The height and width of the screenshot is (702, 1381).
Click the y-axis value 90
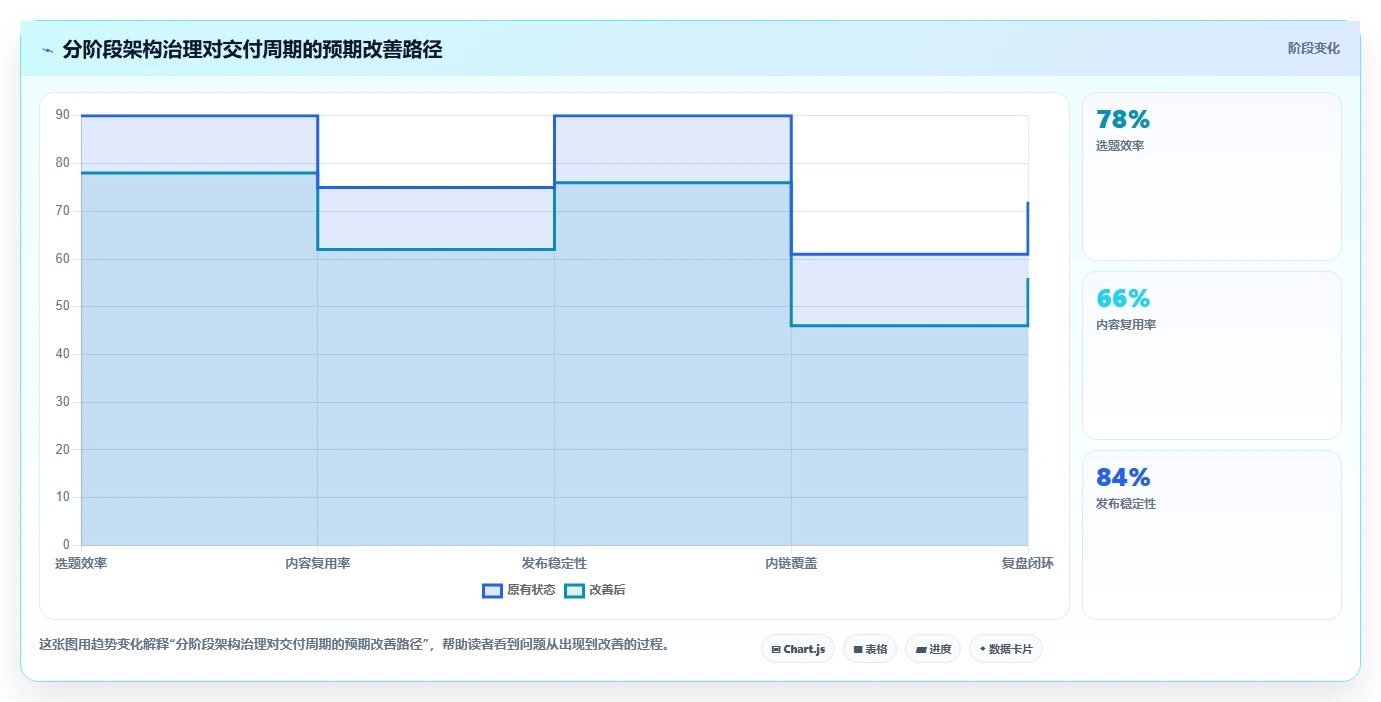pos(63,115)
